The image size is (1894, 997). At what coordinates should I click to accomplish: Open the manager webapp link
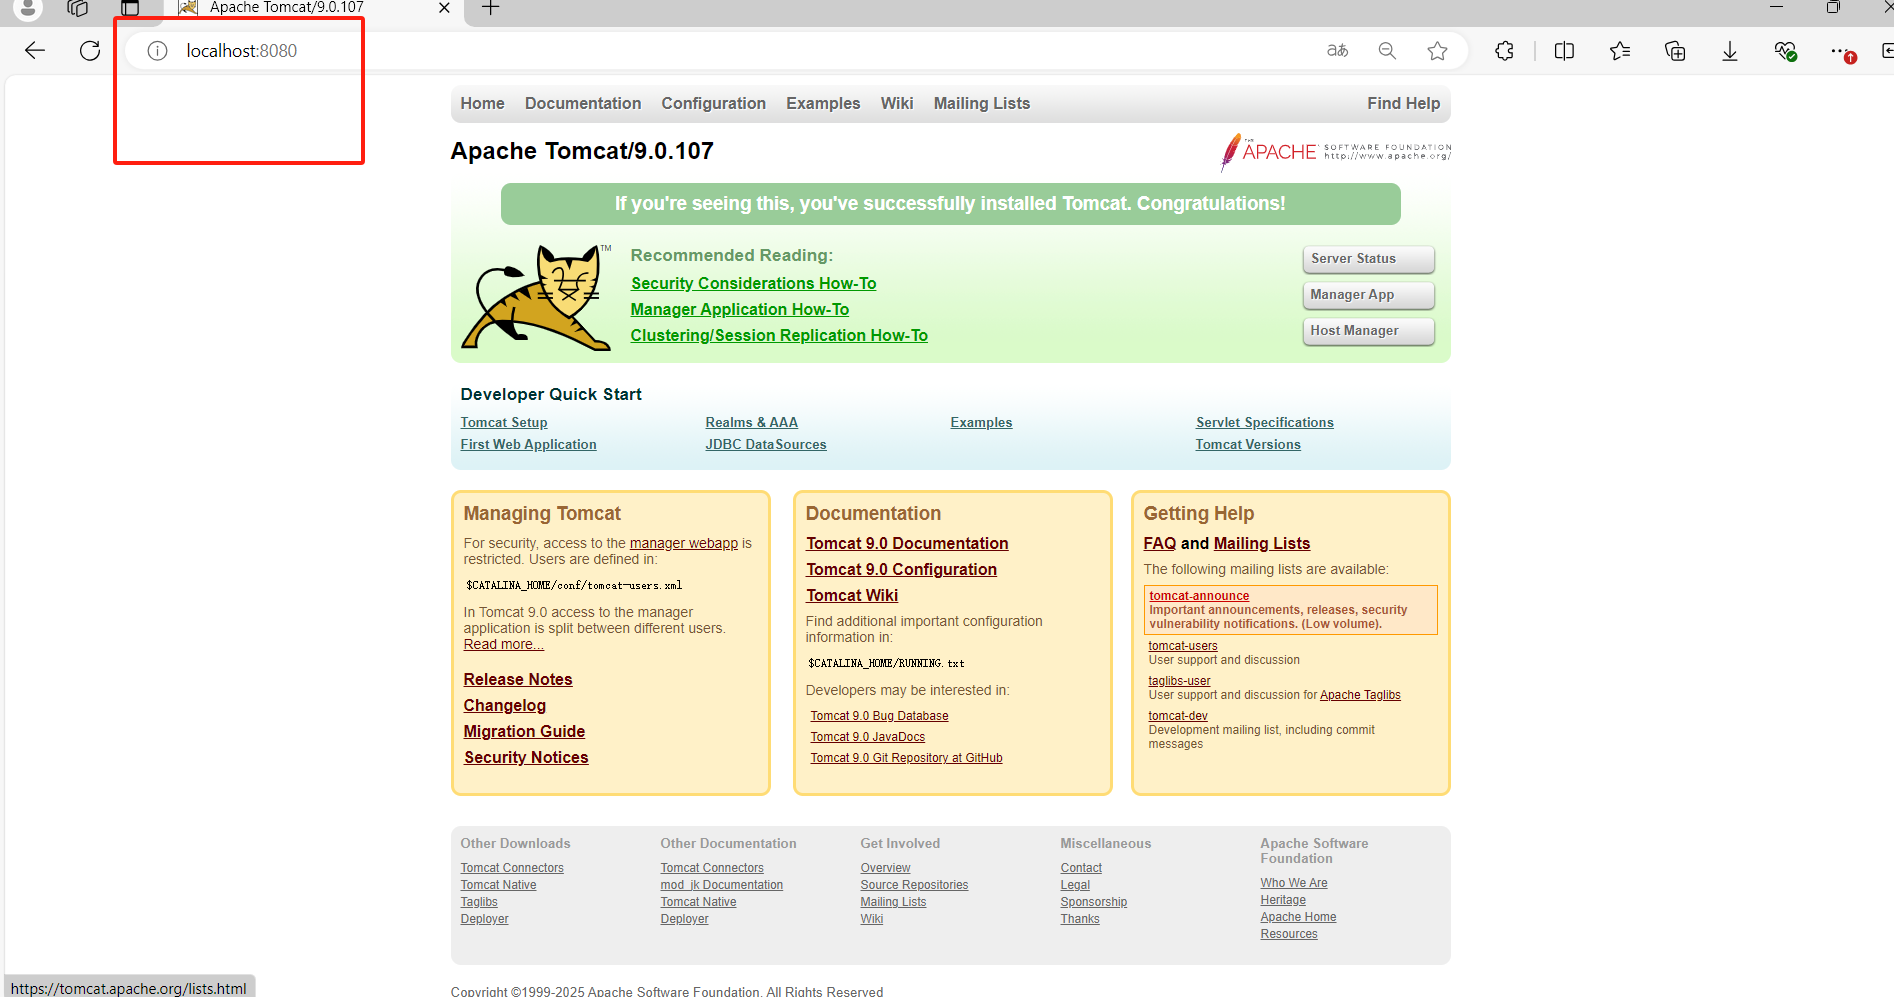point(684,544)
